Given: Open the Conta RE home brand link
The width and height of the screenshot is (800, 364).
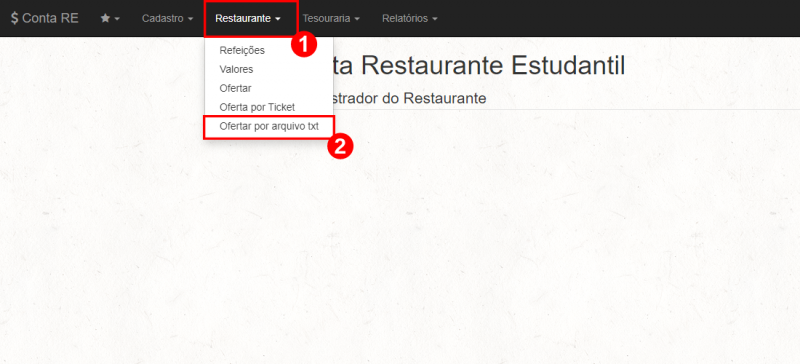Looking at the screenshot, I should 44,18.
